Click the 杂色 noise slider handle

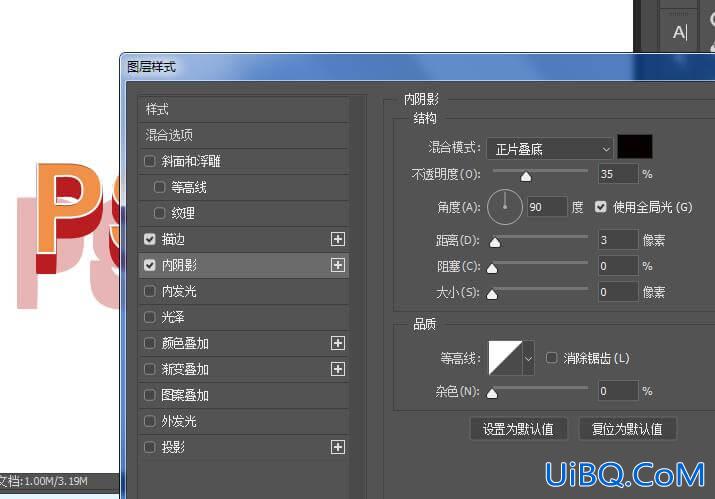[x=492, y=393]
